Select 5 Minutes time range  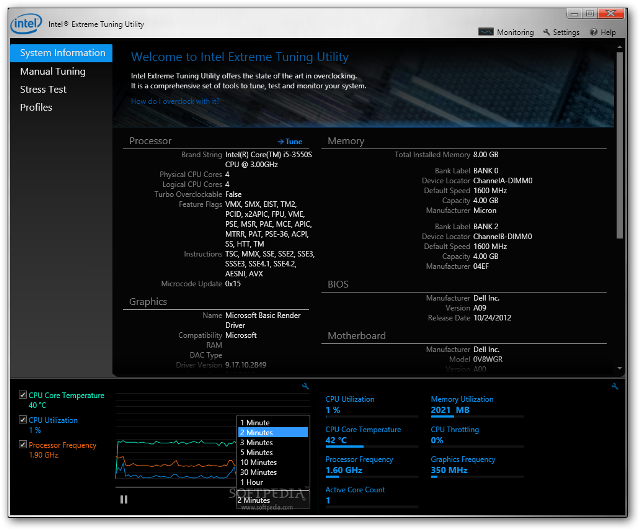pyautogui.click(x=273, y=452)
